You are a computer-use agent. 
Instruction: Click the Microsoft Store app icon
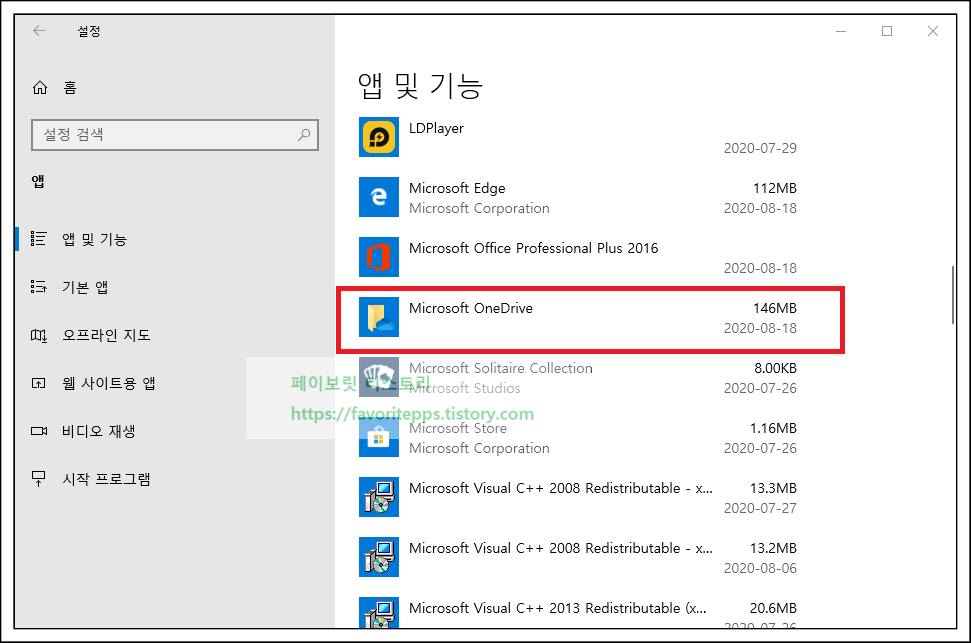[x=379, y=437]
